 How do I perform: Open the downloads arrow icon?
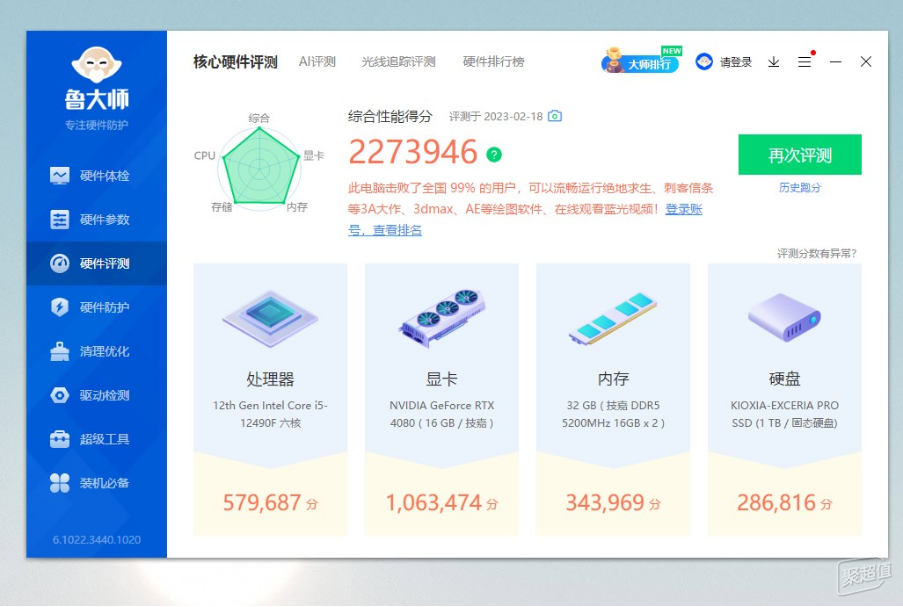click(773, 62)
